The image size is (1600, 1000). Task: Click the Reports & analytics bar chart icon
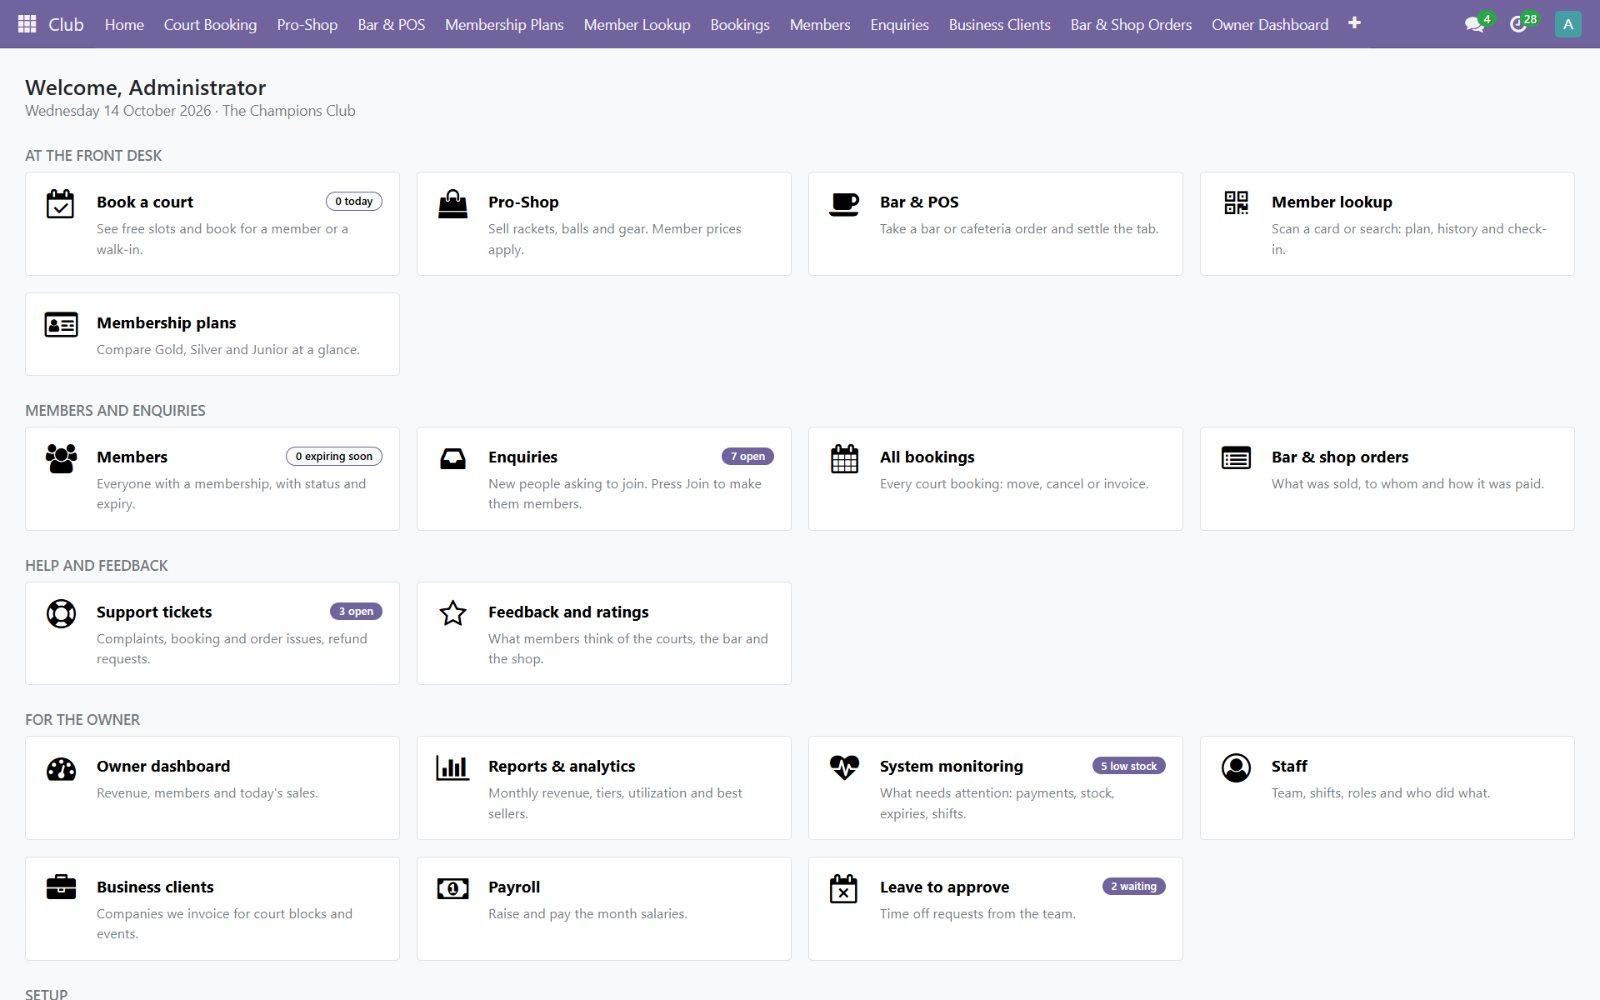pyautogui.click(x=452, y=768)
